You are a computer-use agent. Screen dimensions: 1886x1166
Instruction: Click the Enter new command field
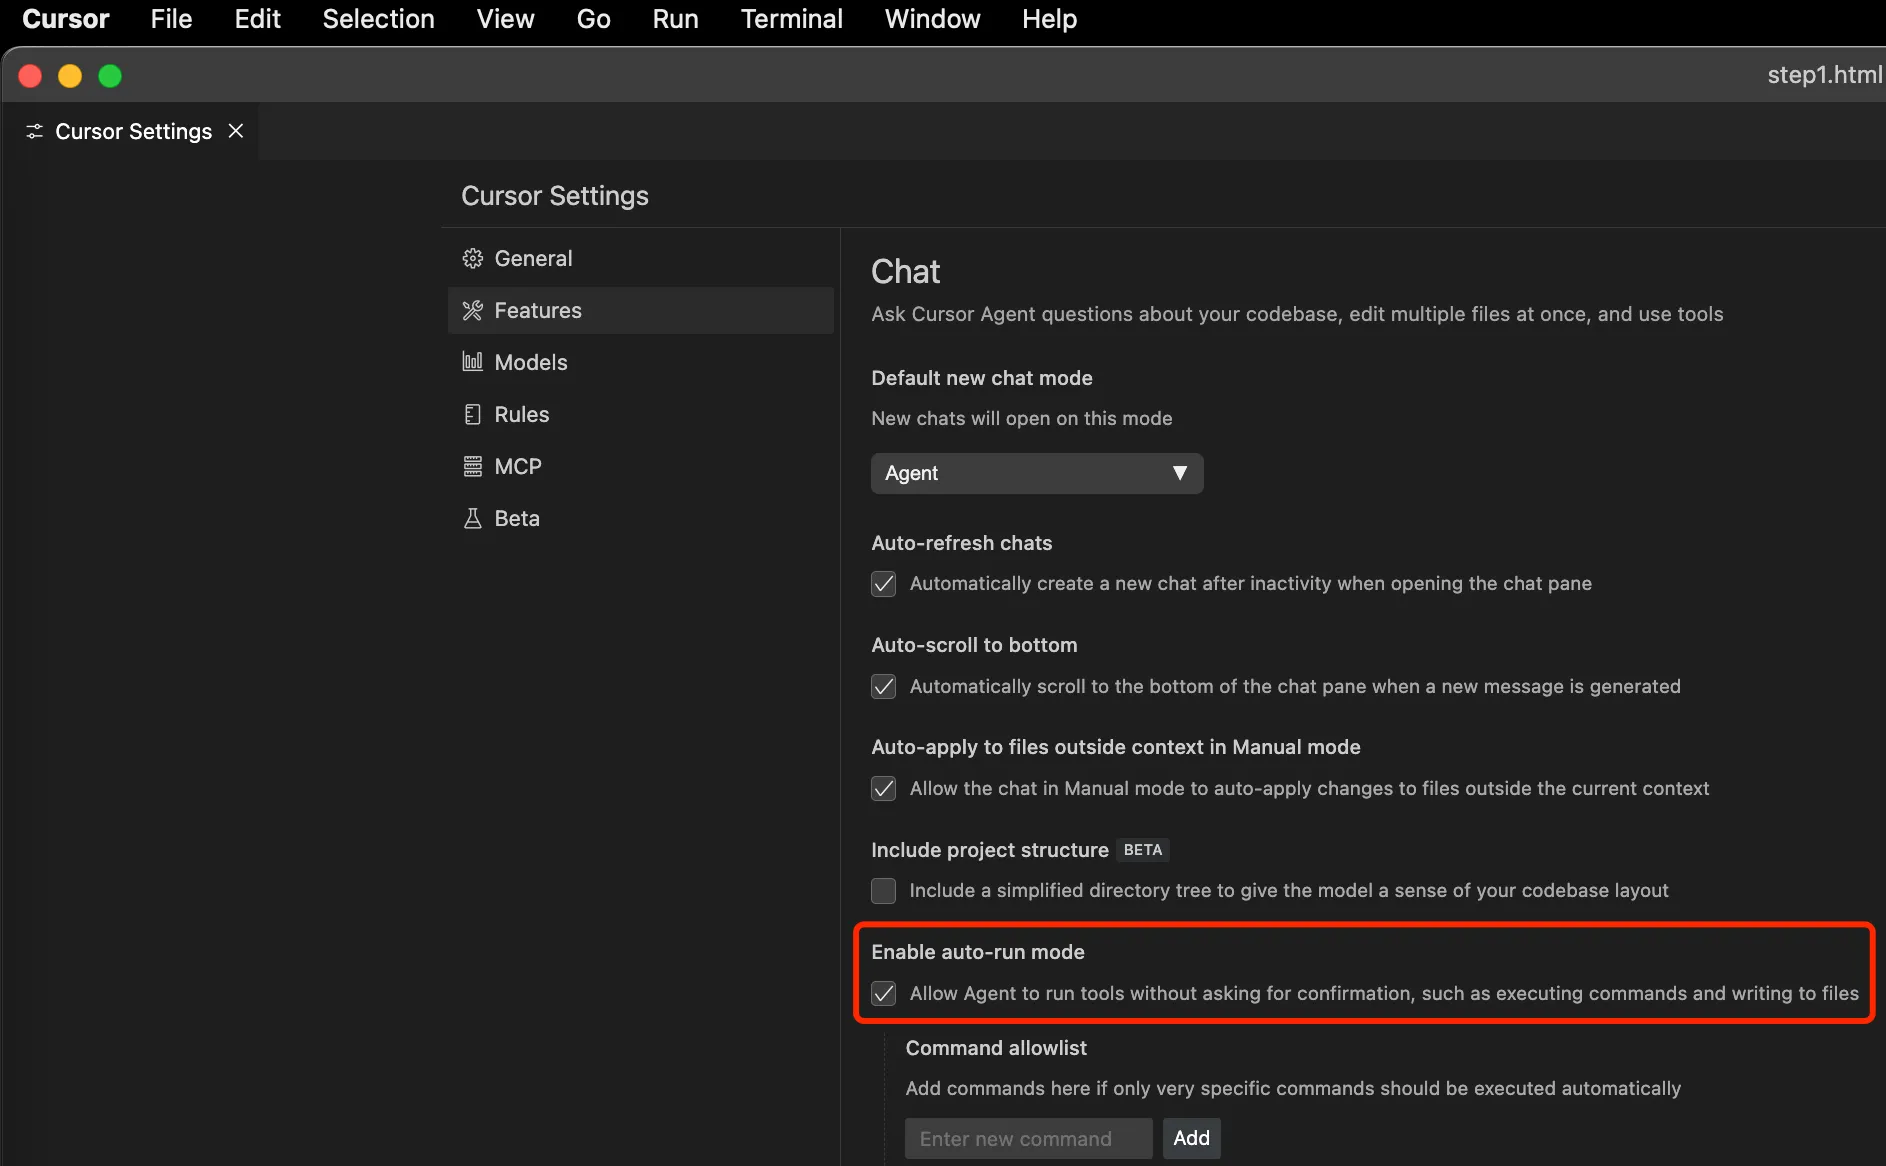pos(1028,1138)
